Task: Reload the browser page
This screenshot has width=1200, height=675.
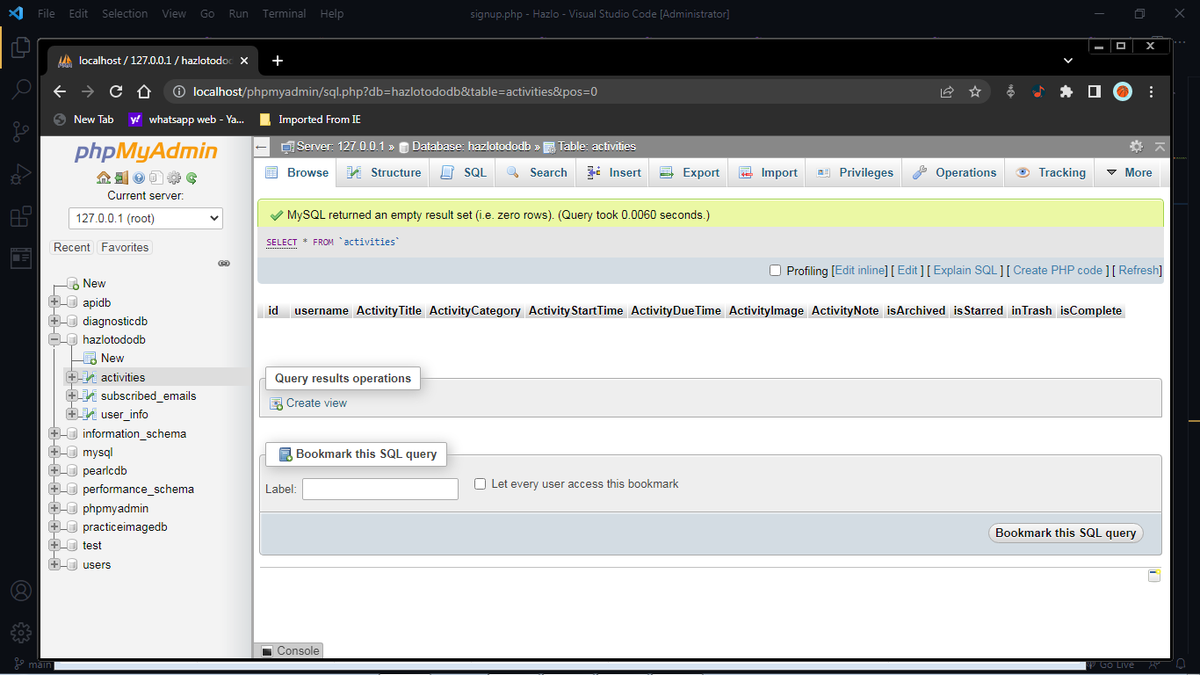Action: coord(116,91)
